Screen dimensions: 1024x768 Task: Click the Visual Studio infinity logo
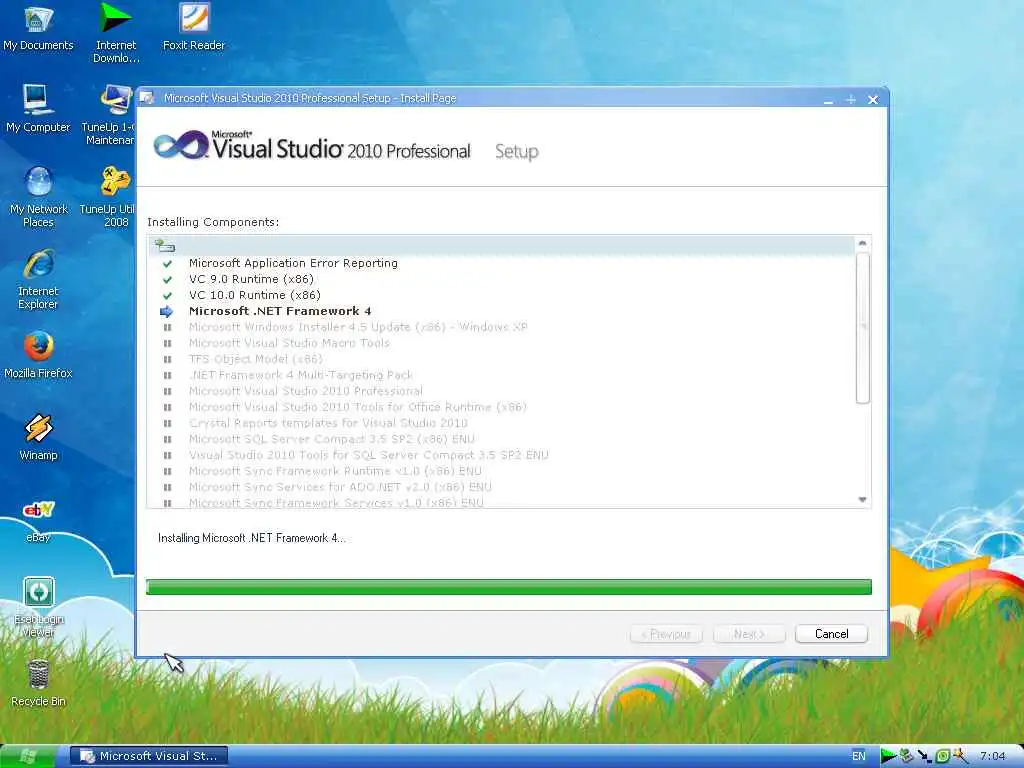coord(181,145)
